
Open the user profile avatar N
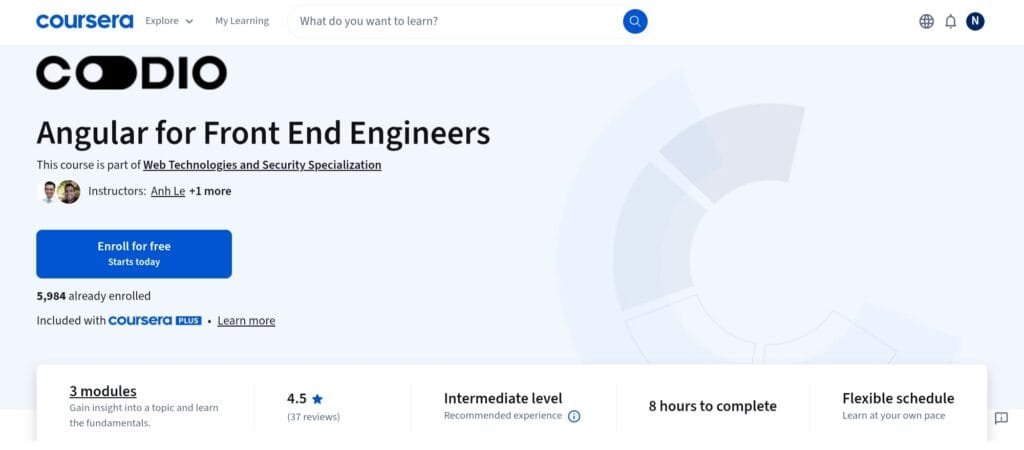pos(975,21)
